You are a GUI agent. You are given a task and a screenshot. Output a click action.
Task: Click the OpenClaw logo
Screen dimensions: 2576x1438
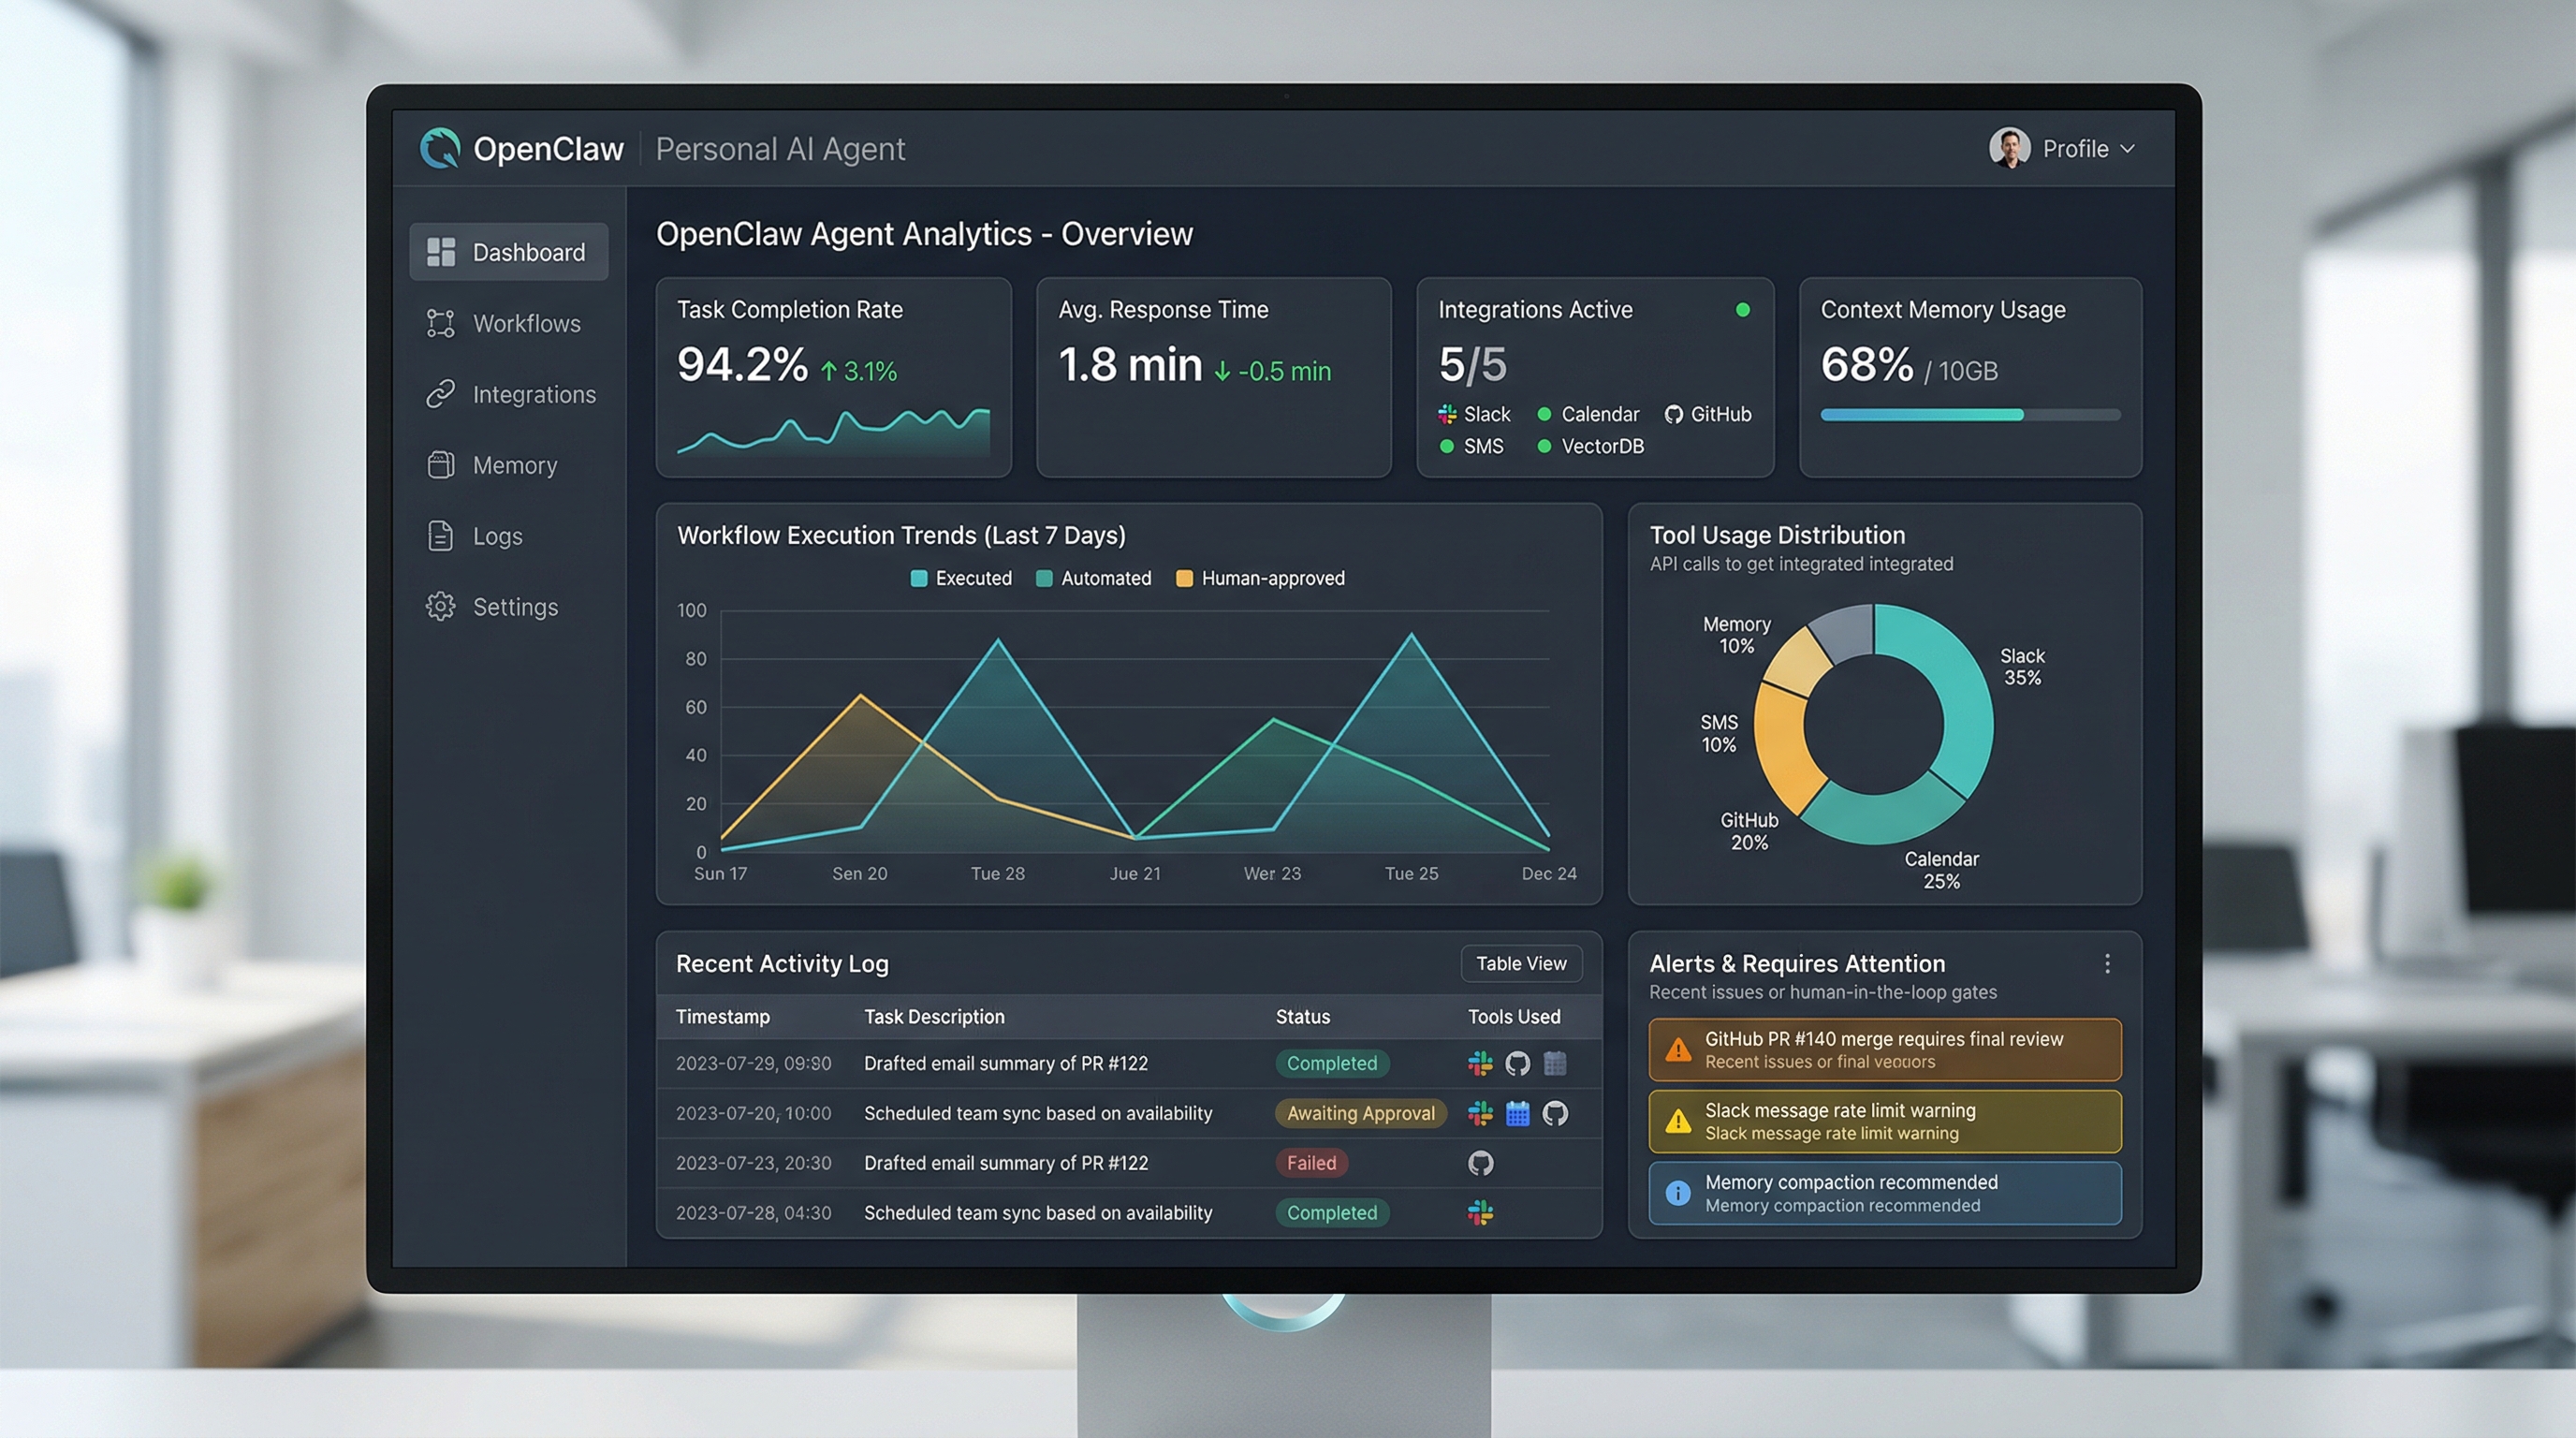point(441,148)
